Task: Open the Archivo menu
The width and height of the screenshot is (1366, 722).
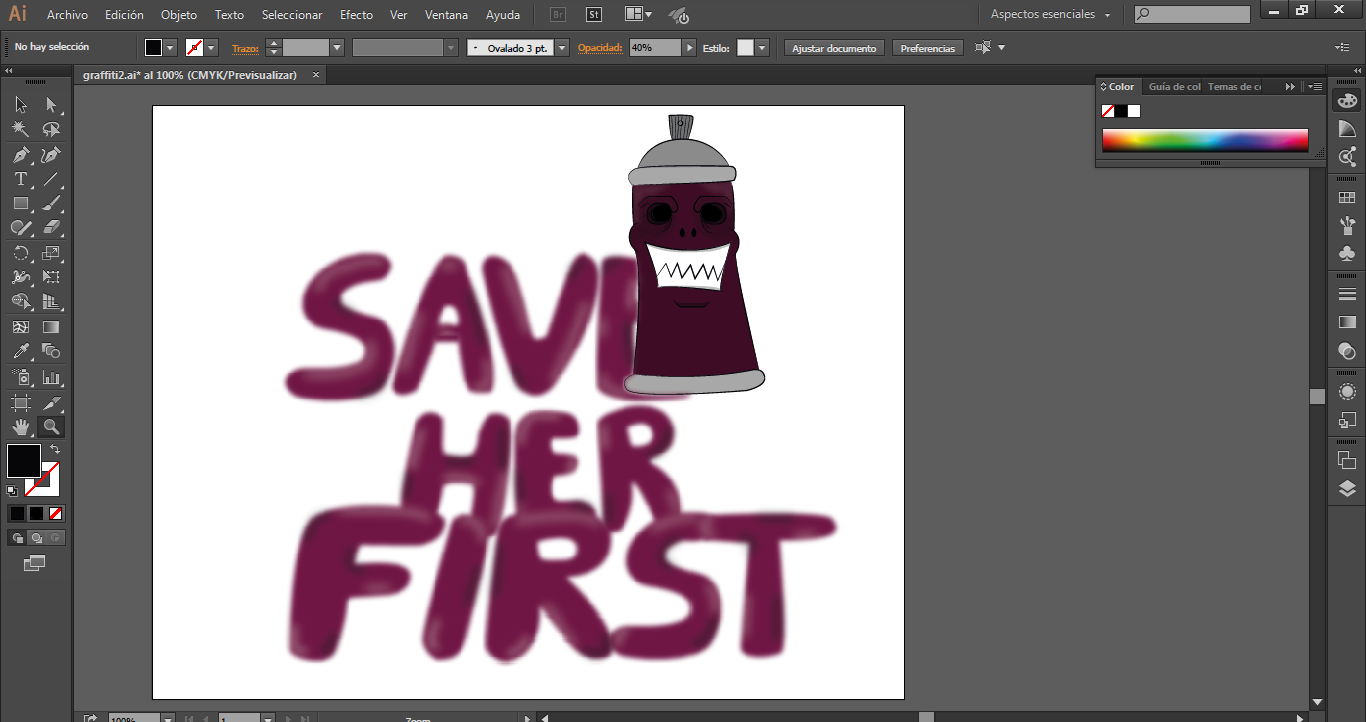Action: [67, 15]
